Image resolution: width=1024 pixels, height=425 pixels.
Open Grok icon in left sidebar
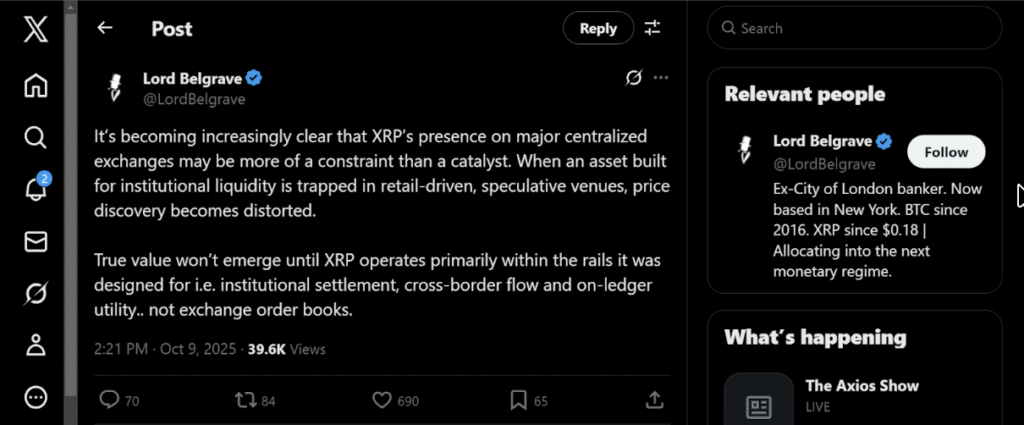point(35,293)
